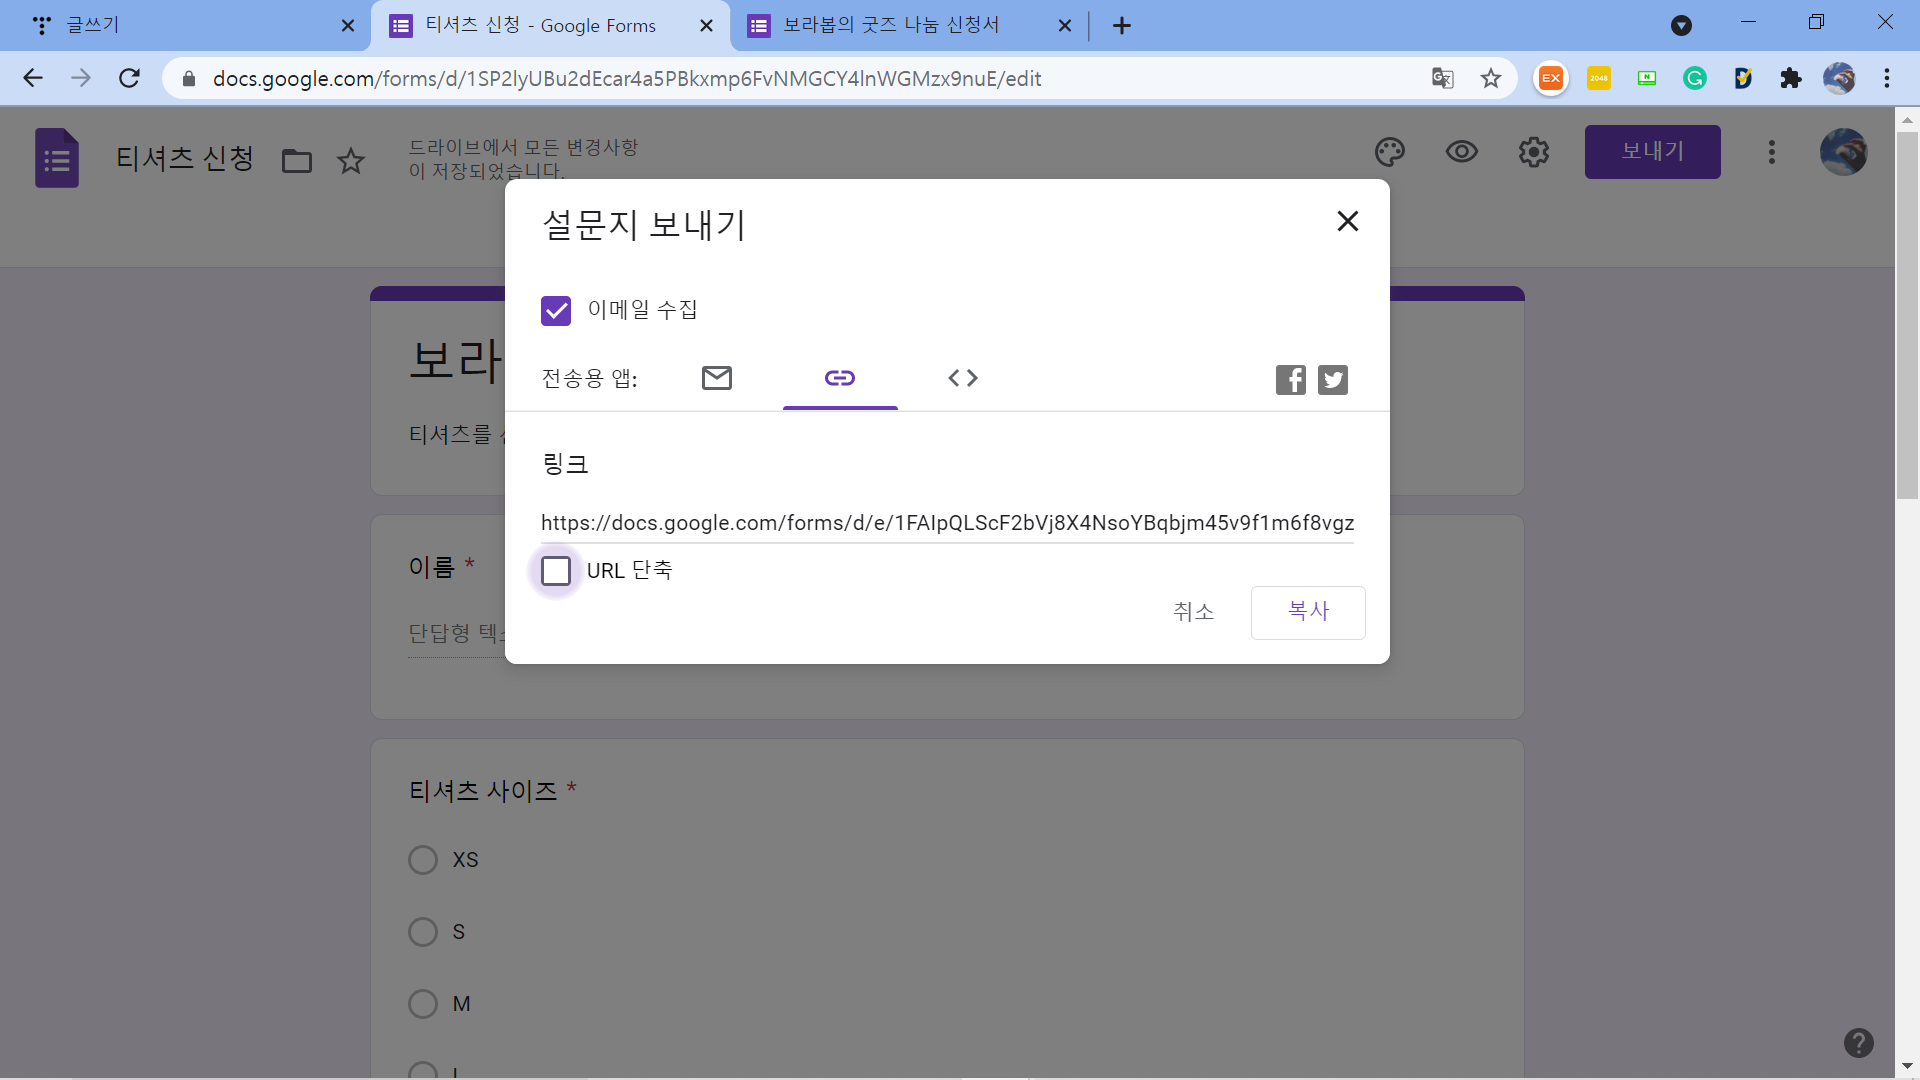Uncheck the 이메일 수집 checkbox
Viewport: 1920px width, 1080px height.
pos(556,311)
